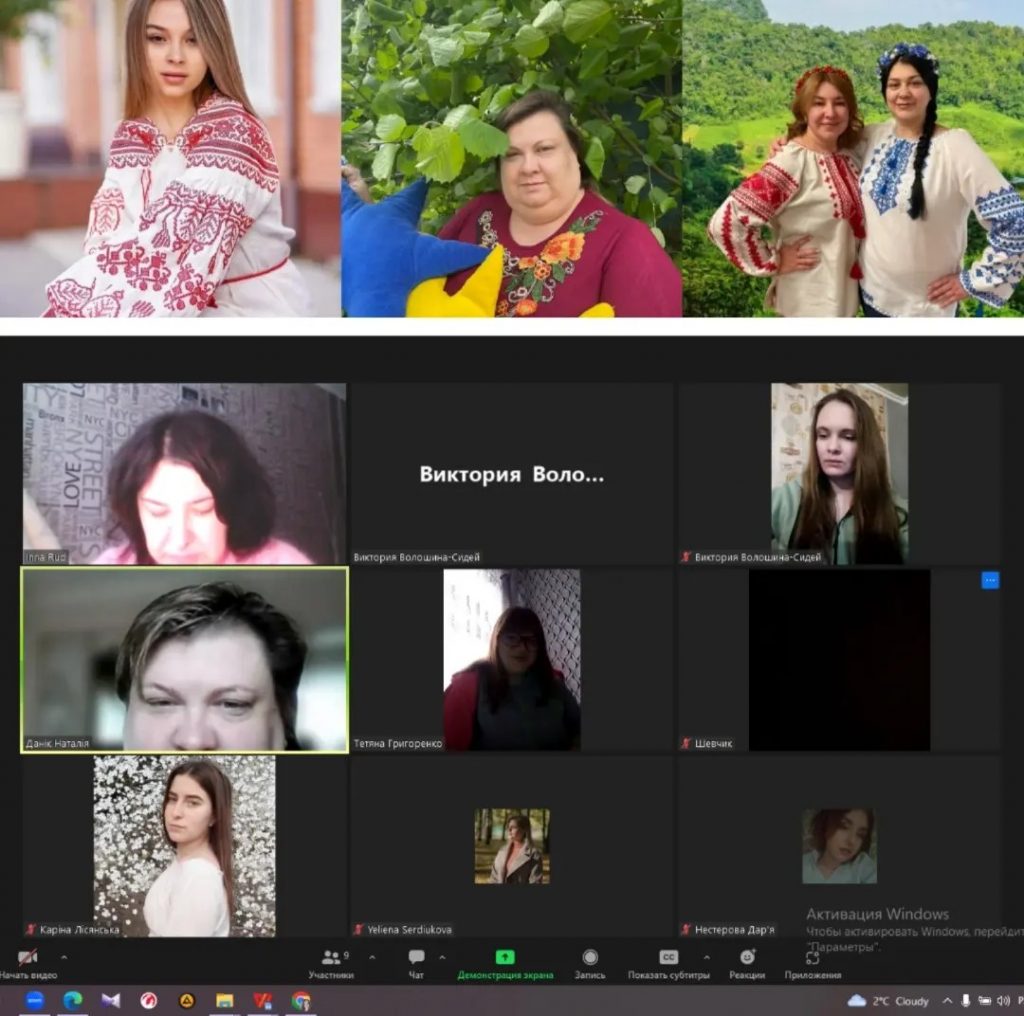Open the Participants panel
Image resolution: width=1024 pixels, height=1016 pixels.
click(331, 958)
